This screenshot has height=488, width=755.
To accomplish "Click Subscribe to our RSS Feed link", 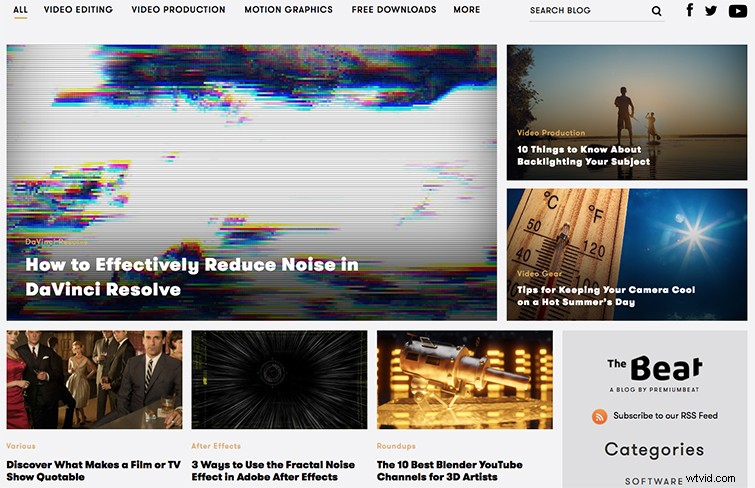I will point(665,415).
